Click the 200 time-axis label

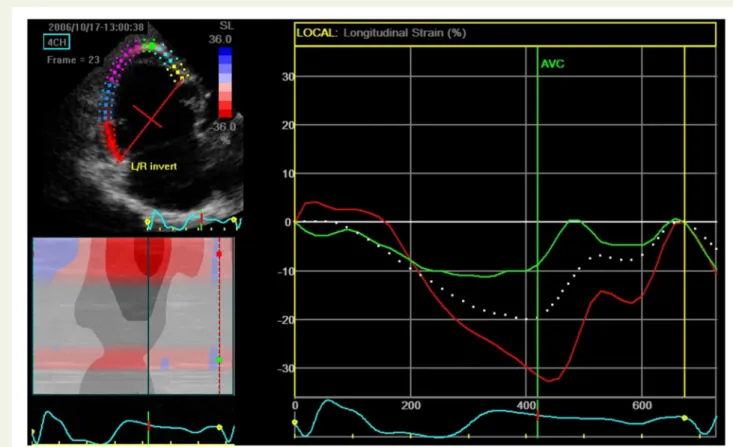[x=410, y=405]
